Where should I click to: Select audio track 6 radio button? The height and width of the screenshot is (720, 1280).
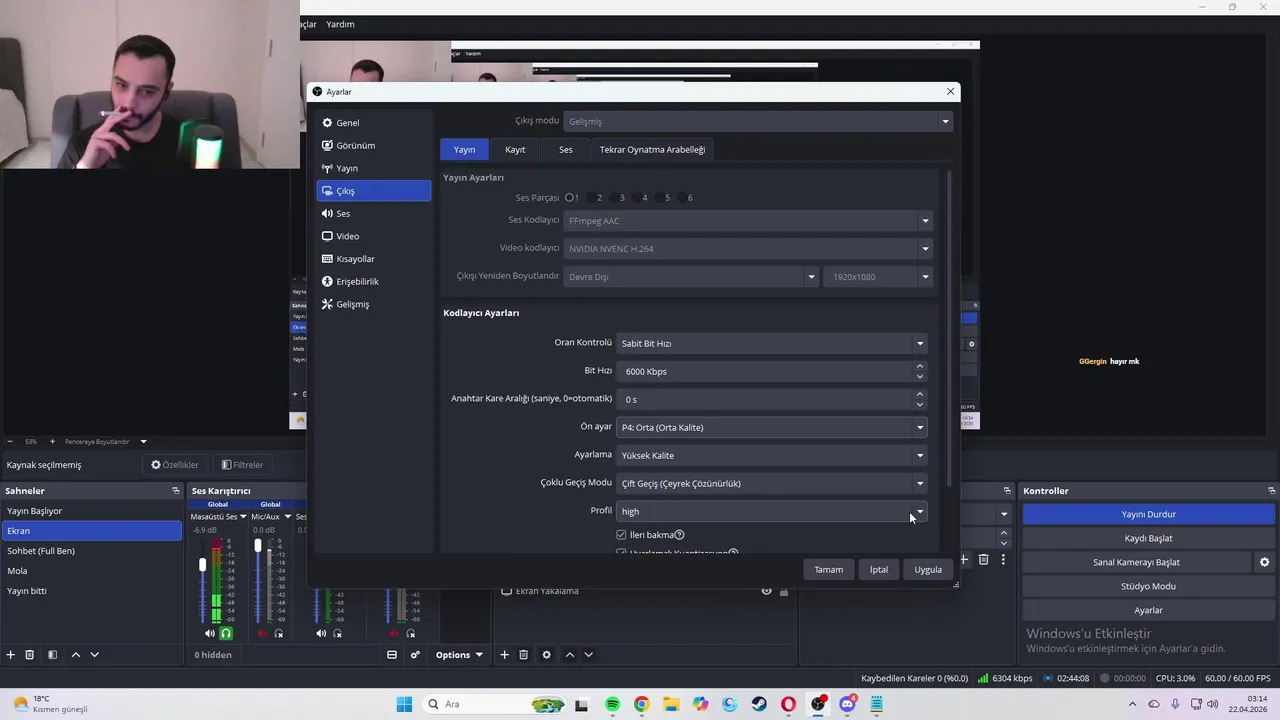coord(684,198)
